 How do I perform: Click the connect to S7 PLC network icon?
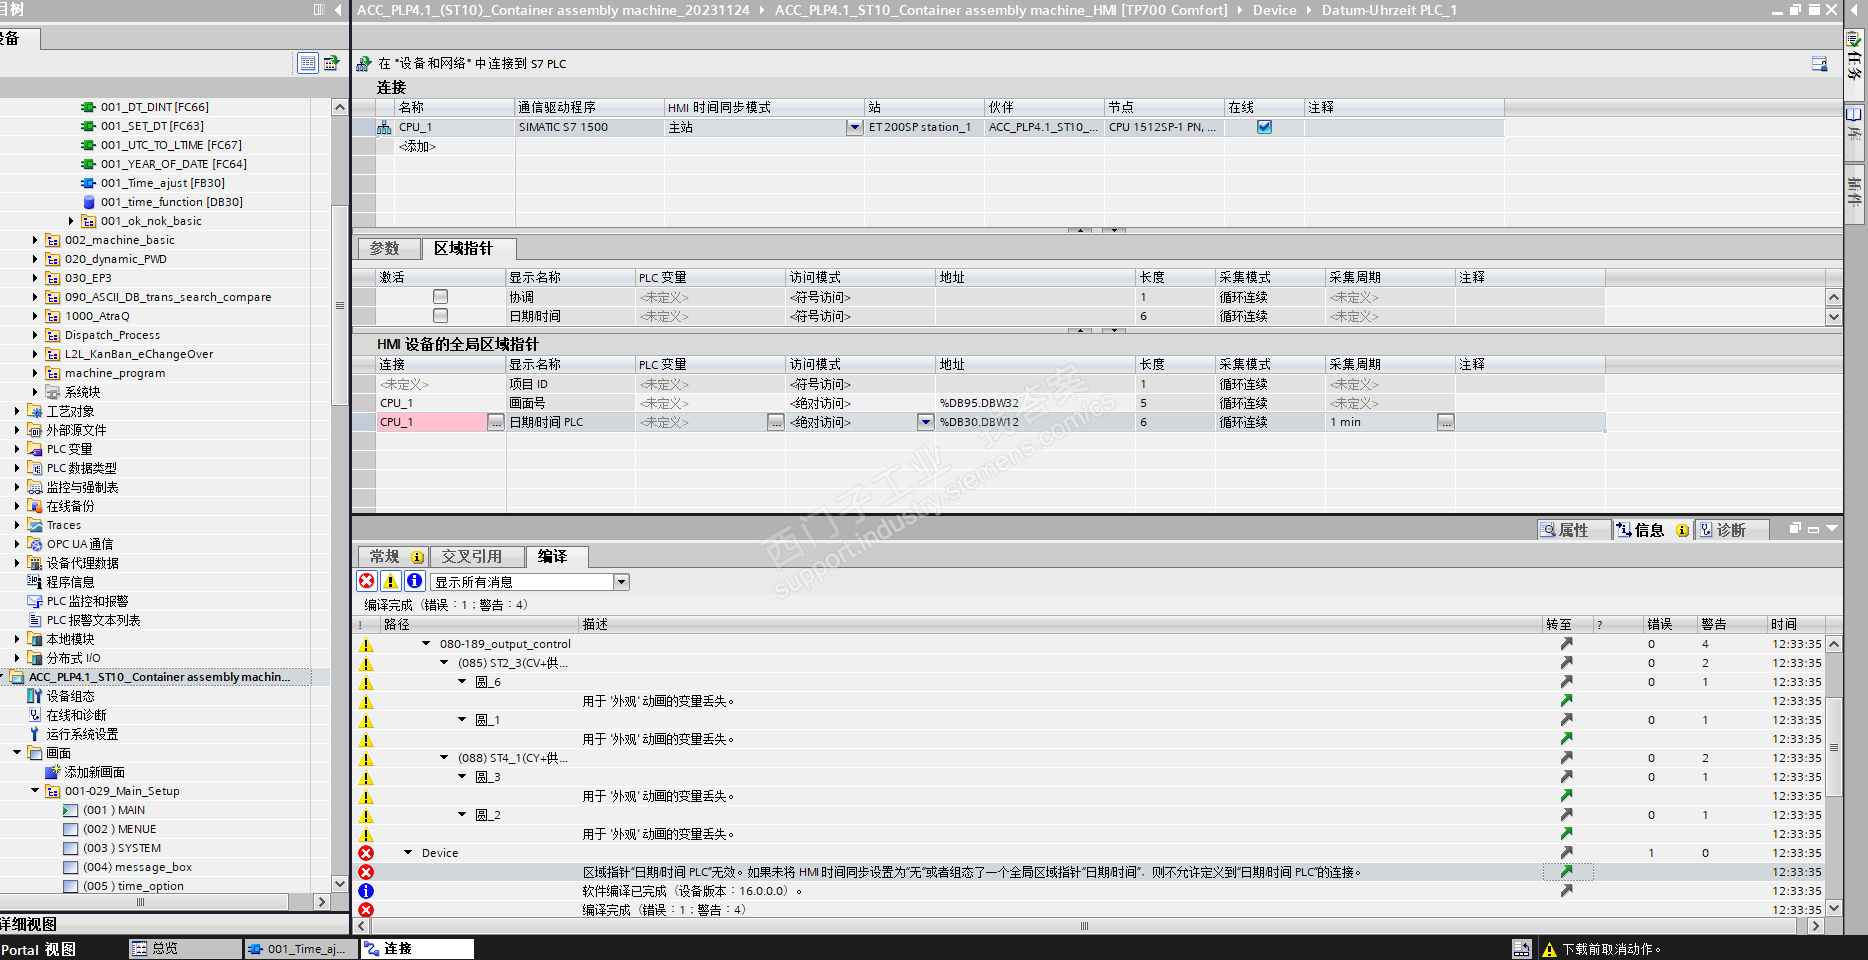[364, 63]
